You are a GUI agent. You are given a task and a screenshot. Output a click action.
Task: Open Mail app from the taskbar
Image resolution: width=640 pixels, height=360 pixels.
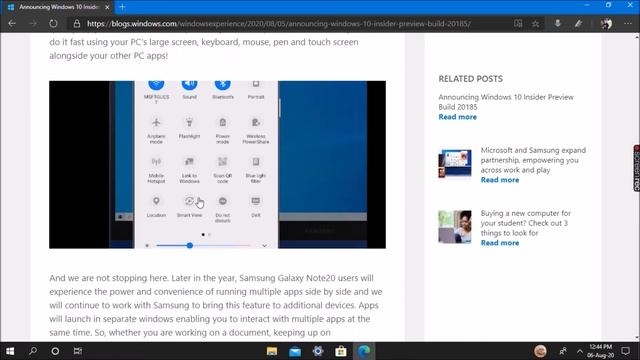[295, 351]
